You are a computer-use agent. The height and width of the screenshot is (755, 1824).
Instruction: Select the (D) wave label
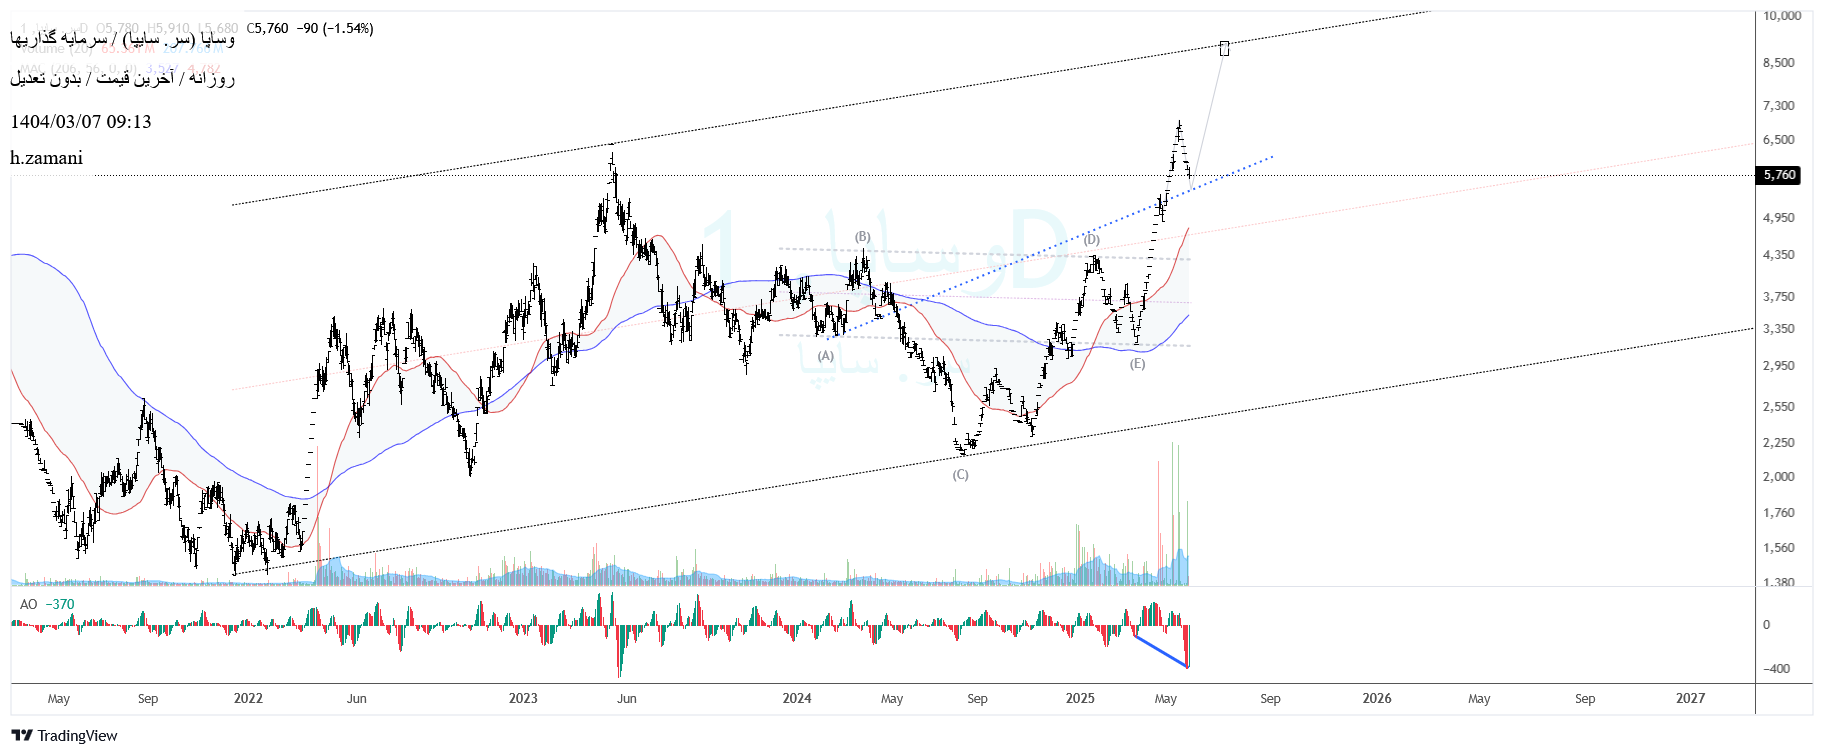pos(1091,240)
